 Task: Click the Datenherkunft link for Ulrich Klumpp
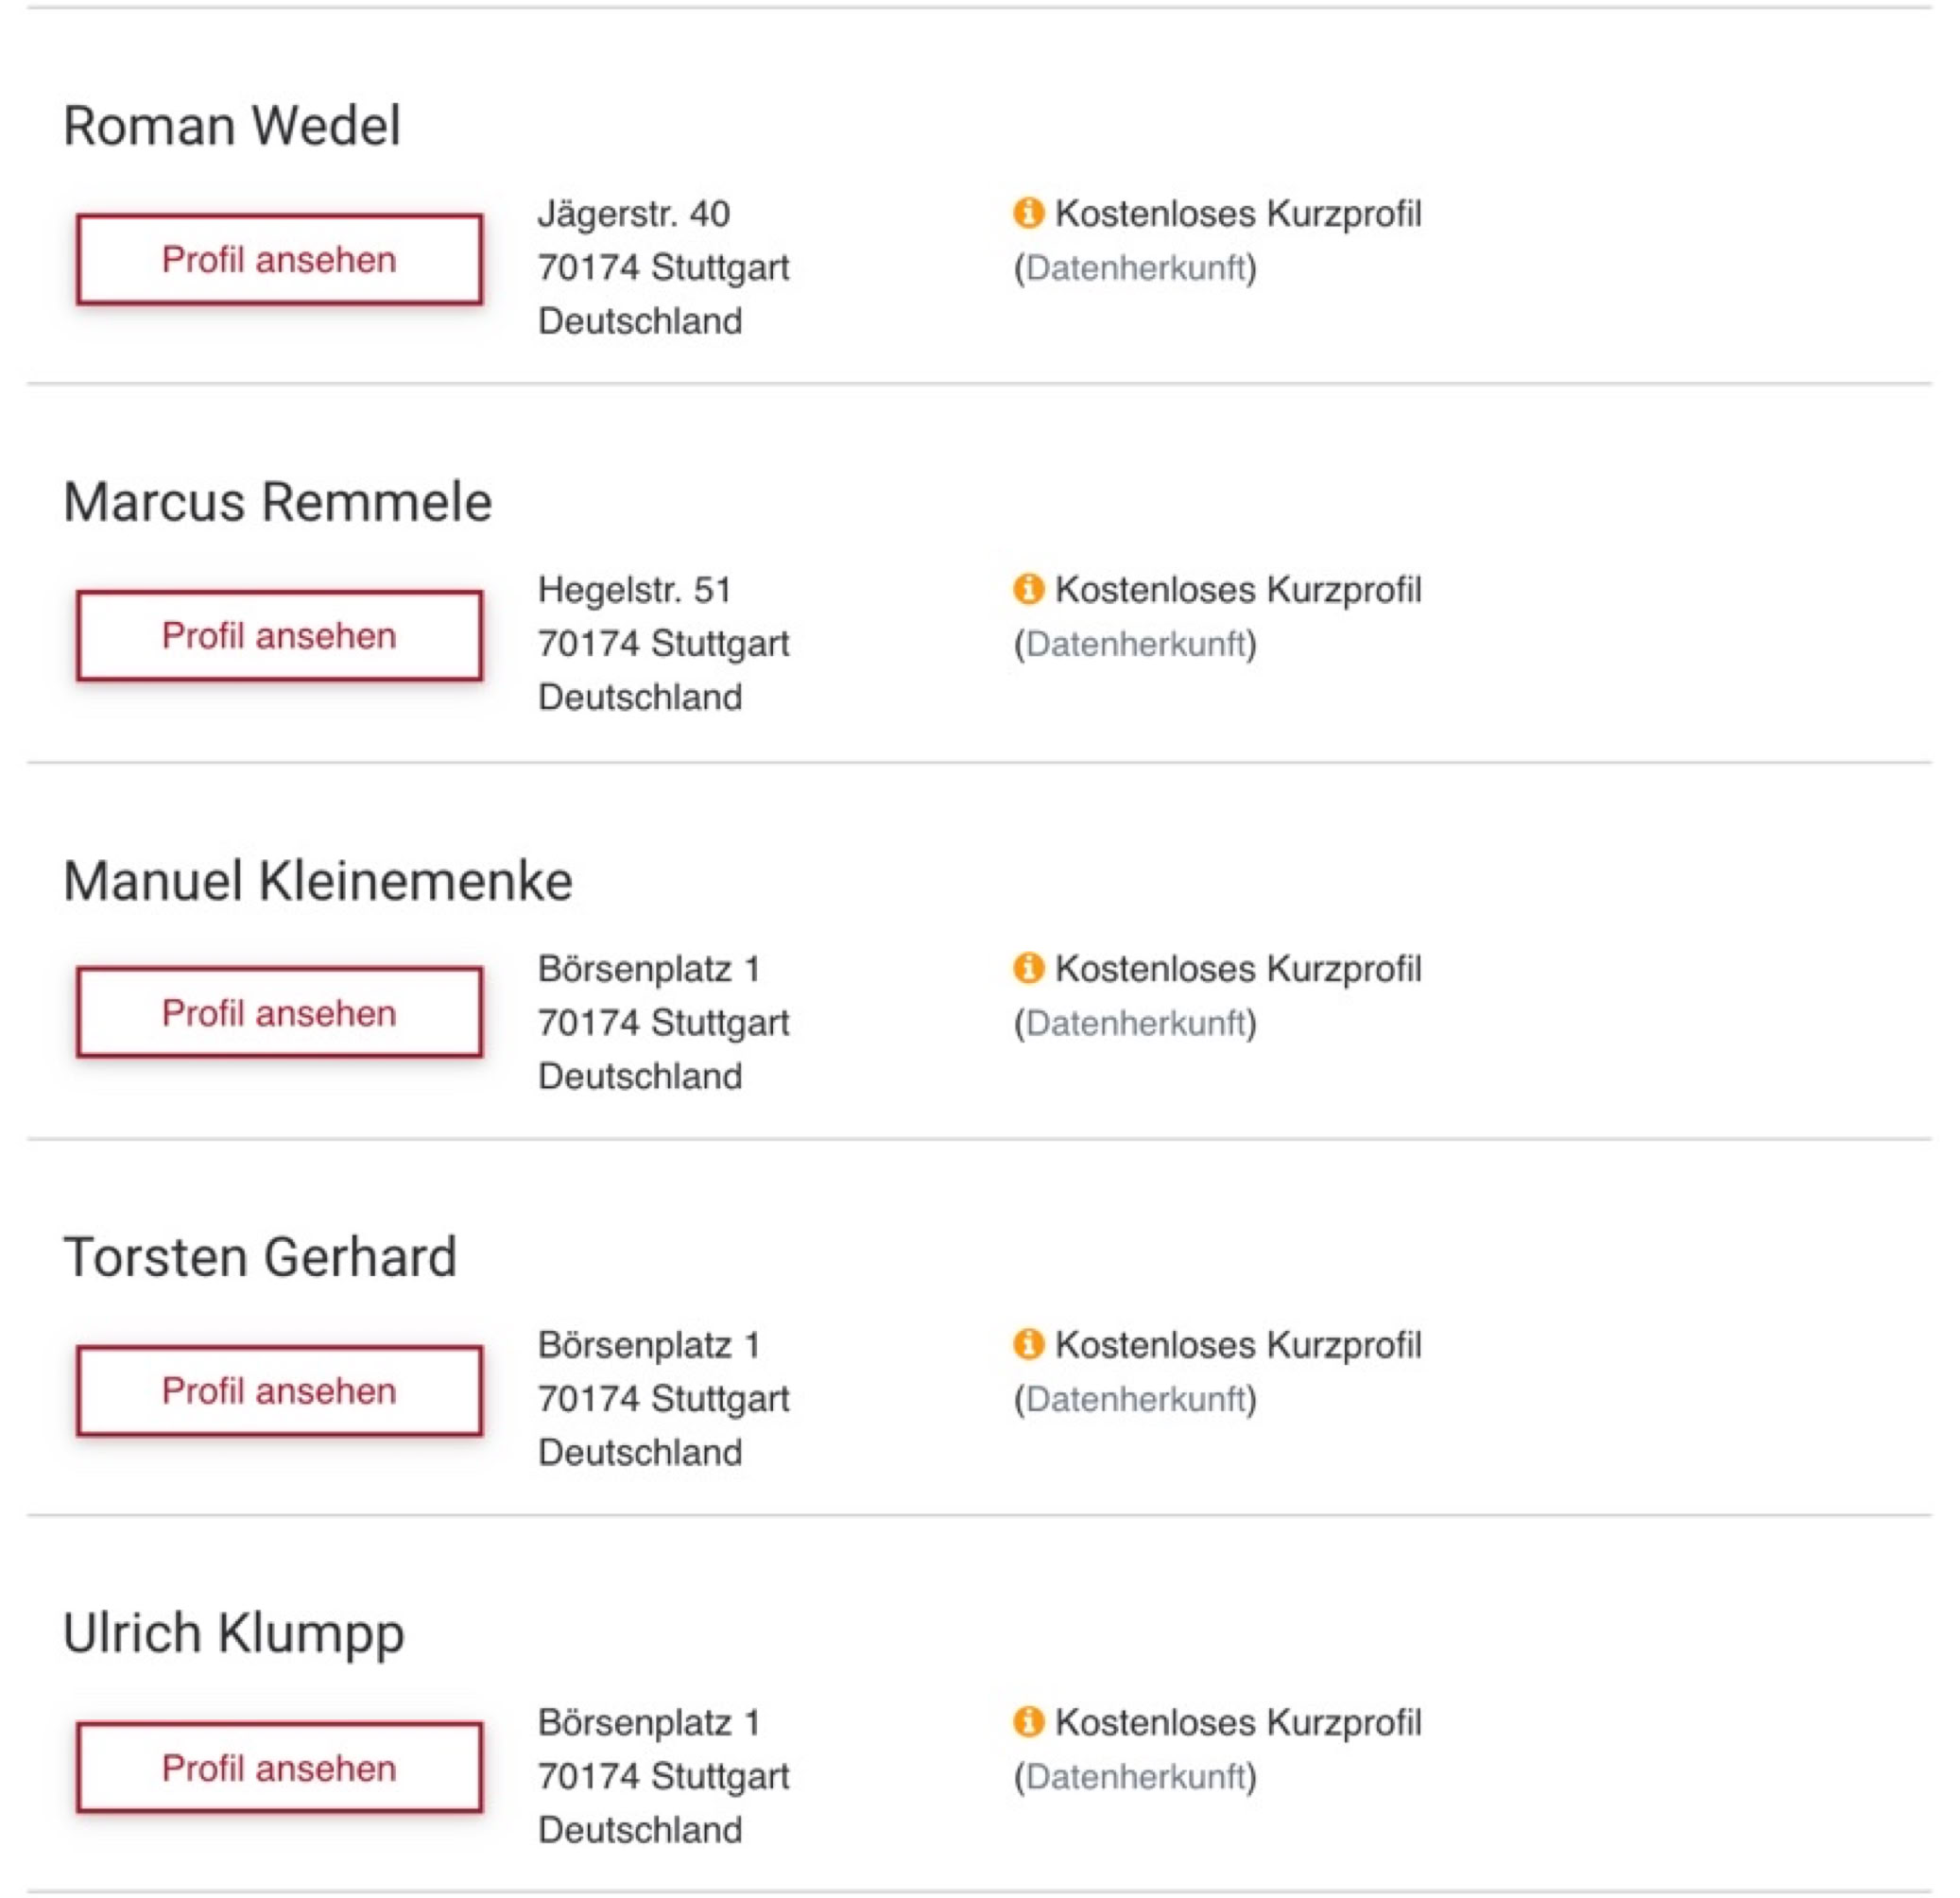click(1135, 1777)
